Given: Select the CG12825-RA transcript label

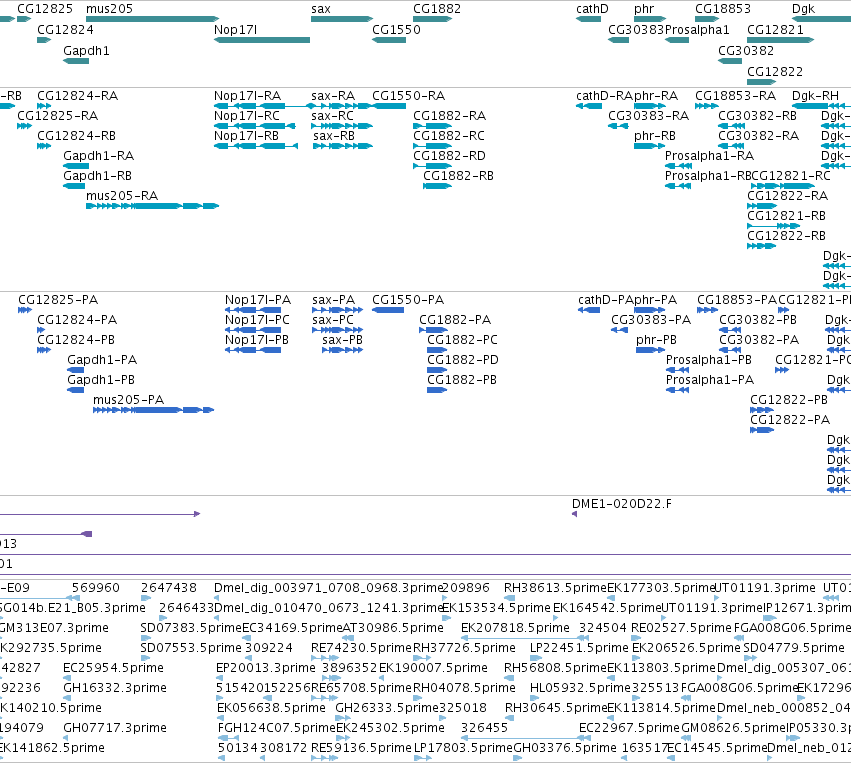Looking at the screenshot, I should pos(58,116).
